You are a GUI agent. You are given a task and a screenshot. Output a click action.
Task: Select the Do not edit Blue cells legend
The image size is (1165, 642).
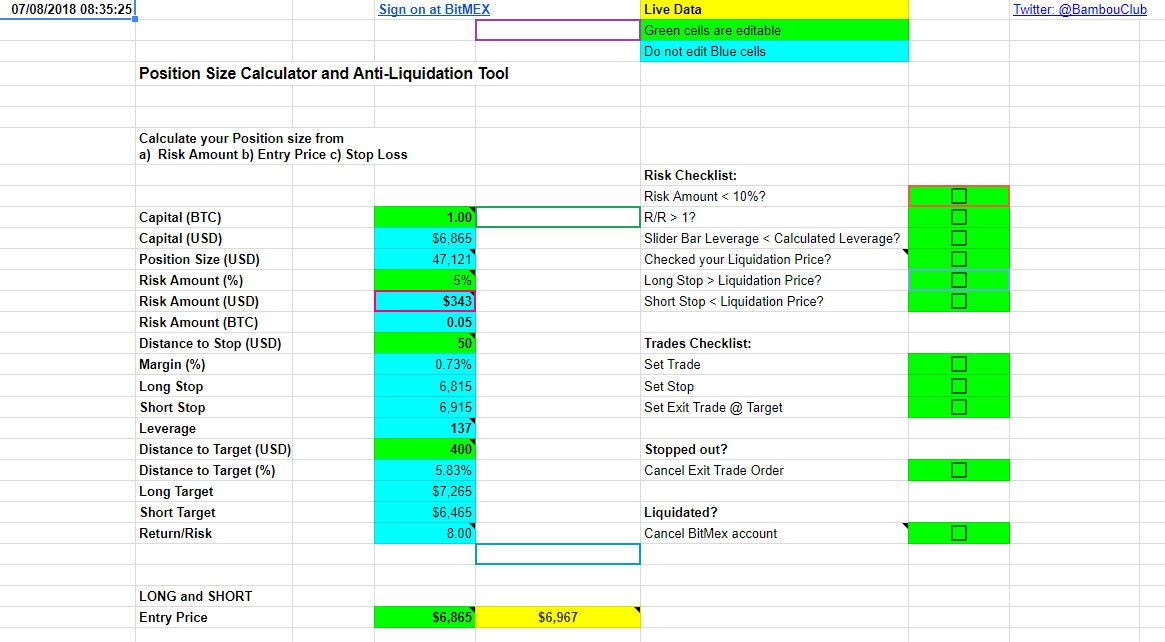click(x=774, y=51)
